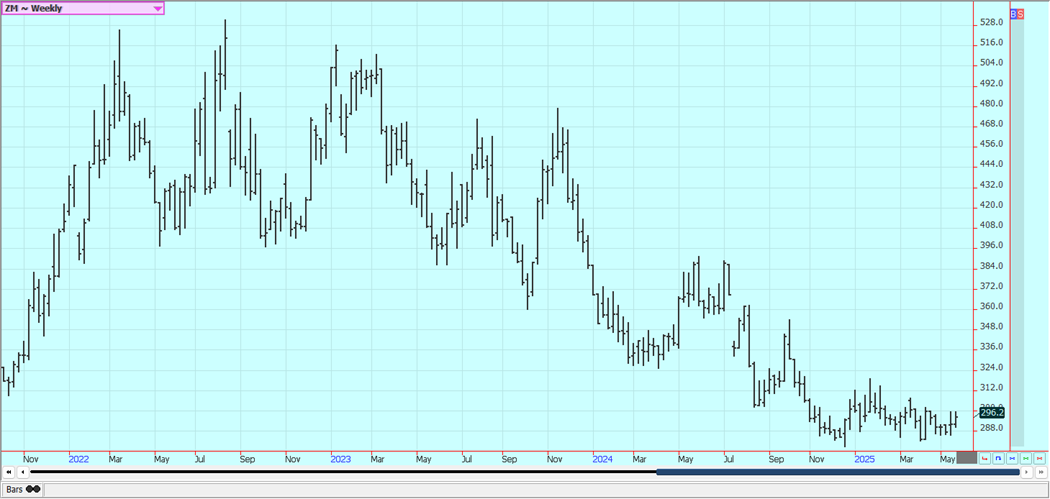This screenshot has width=1050, height=499.
Task: Click the 528.0 price axis label
Action: (x=990, y=22)
